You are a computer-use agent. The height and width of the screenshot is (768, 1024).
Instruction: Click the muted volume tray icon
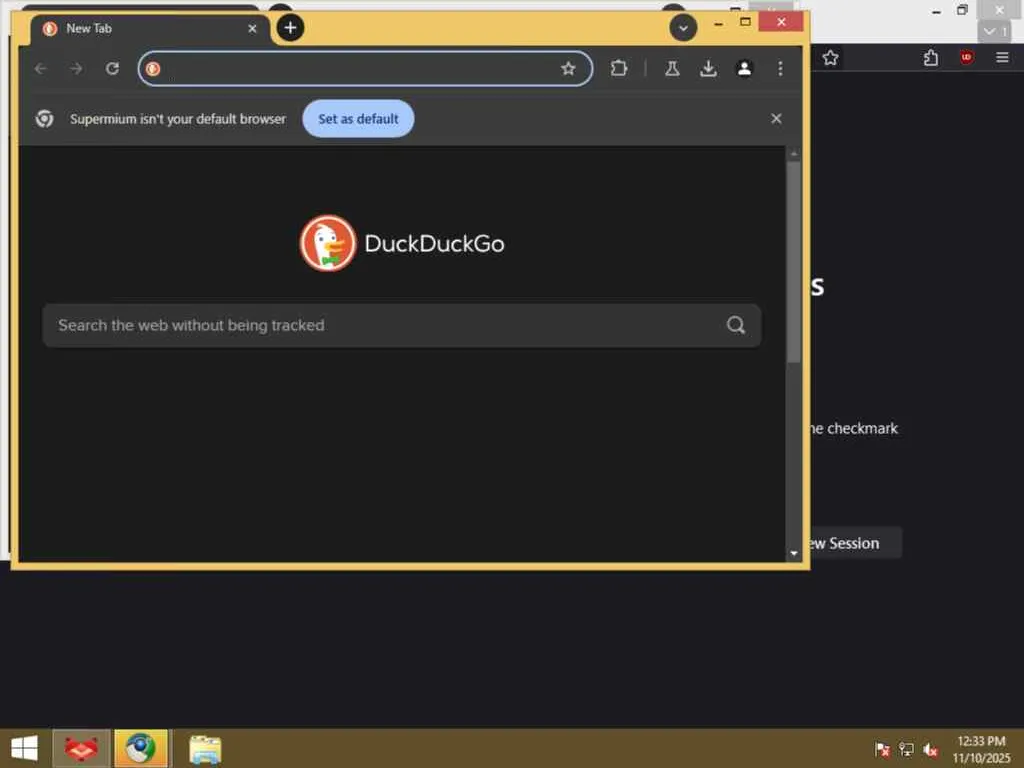(x=931, y=750)
